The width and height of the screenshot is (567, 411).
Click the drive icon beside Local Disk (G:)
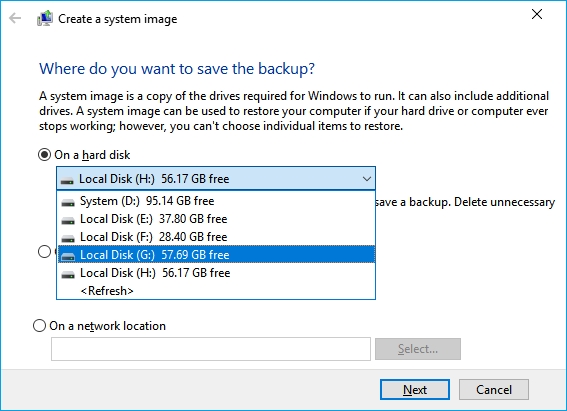point(68,256)
